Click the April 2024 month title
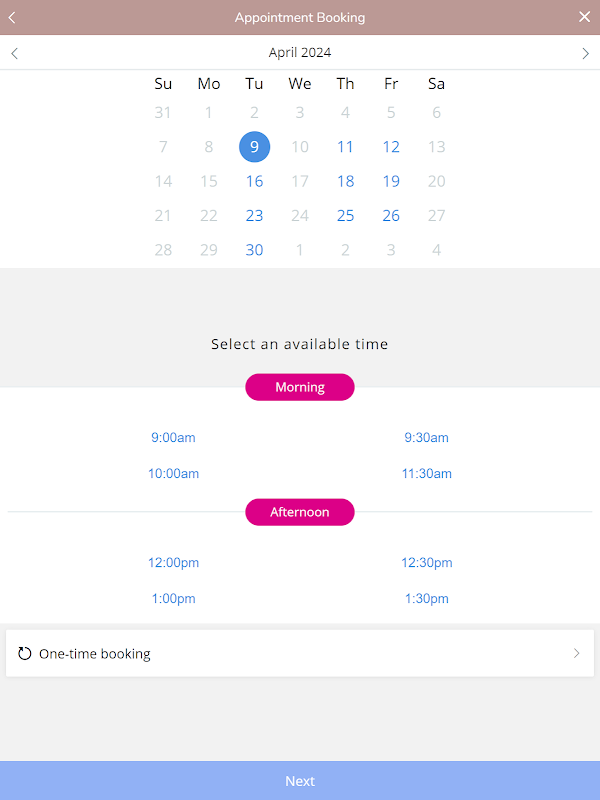Image resolution: width=600 pixels, height=800 pixels. [x=300, y=53]
